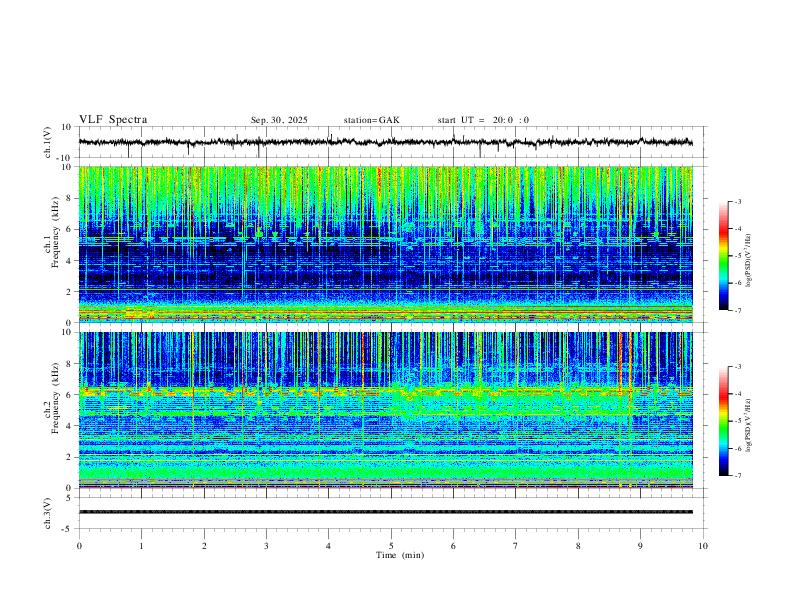Screen dimensions: 792x612
Task: Click the lower color bar '-7' label
Action: tap(737, 476)
